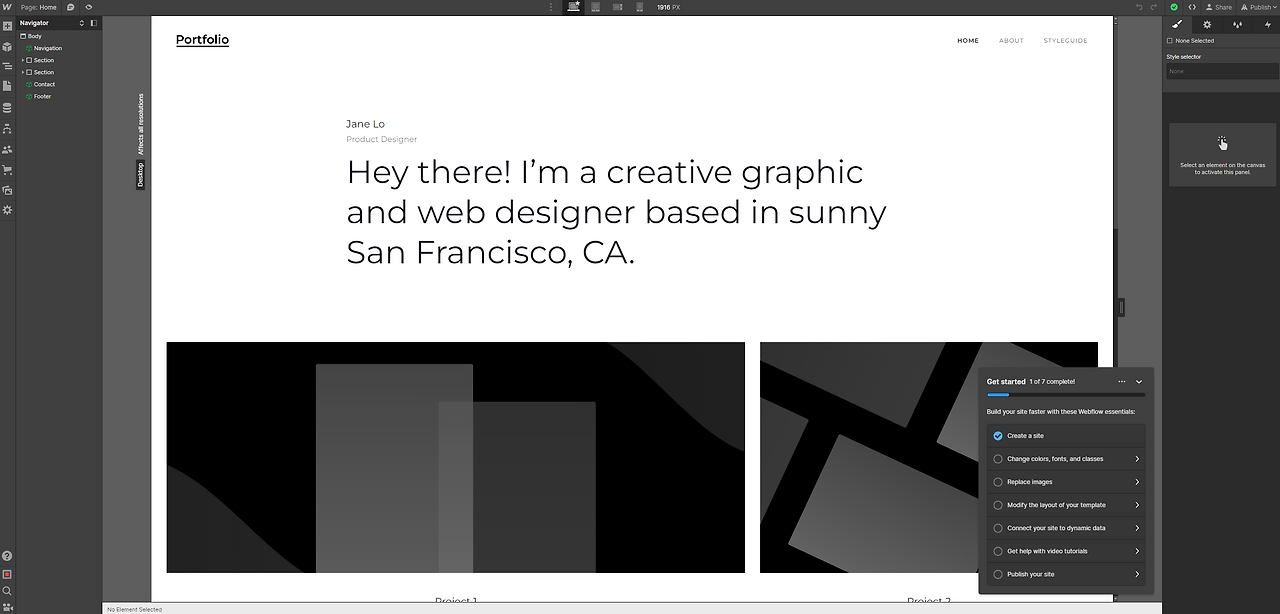Click the Get started progress bar
1280x614 pixels.
(1065, 395)
